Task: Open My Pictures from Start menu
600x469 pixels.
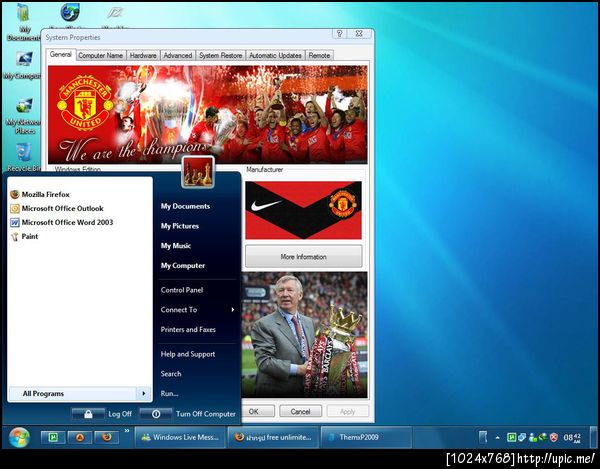Action: (x=179, y=226)
